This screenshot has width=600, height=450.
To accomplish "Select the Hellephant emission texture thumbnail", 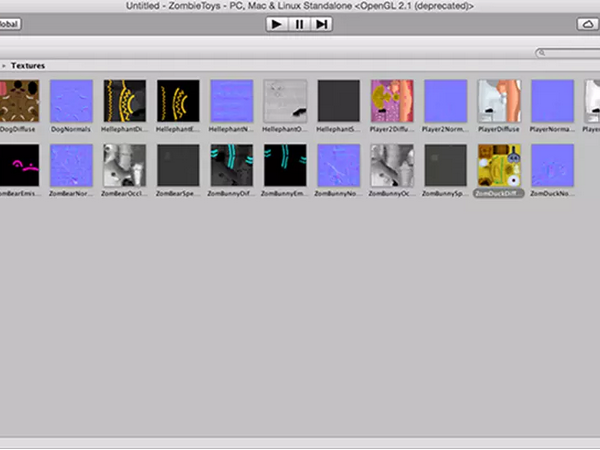I will [178, 101].
